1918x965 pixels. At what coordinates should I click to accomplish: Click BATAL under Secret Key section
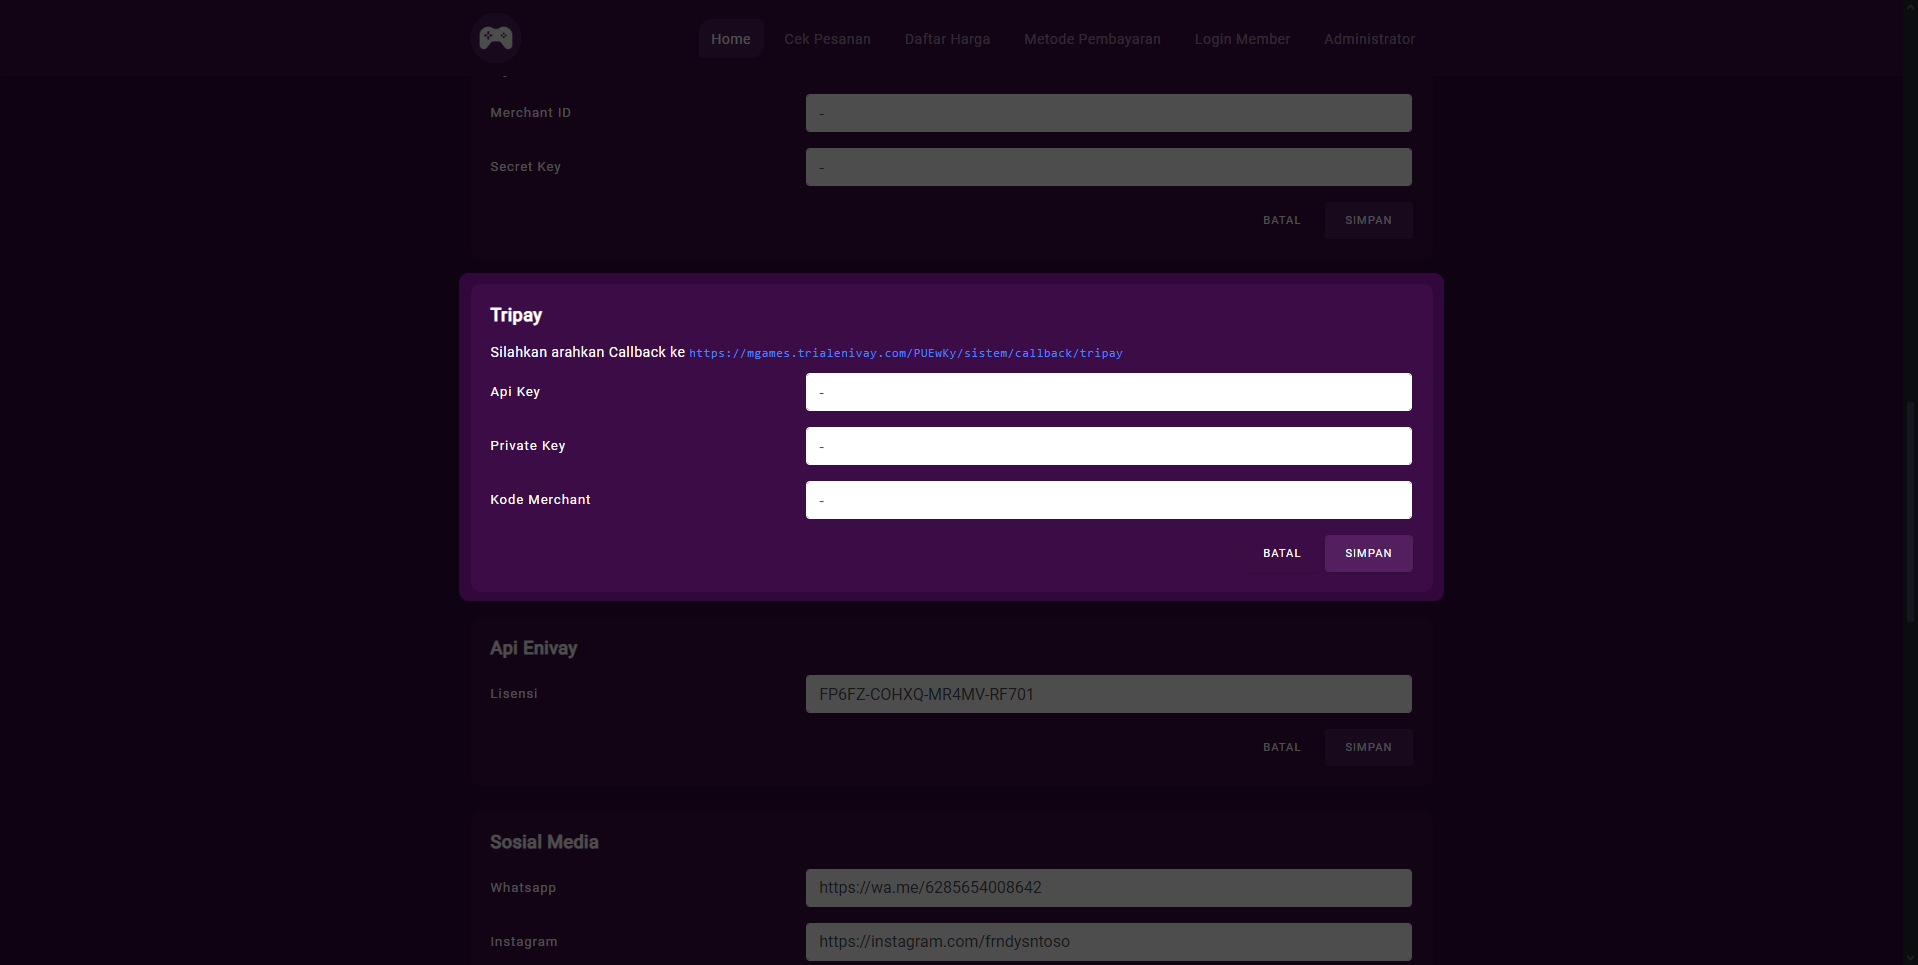(1281, 220)
